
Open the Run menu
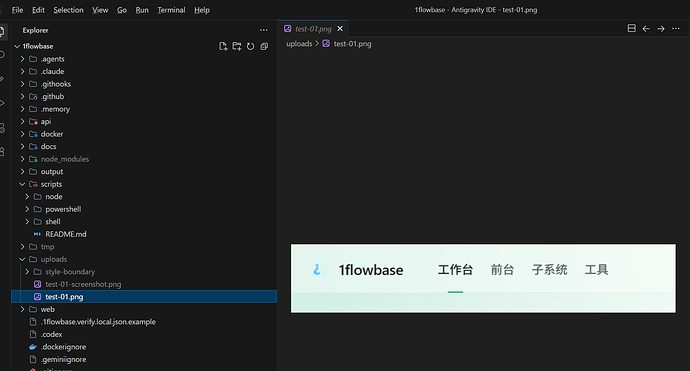(x=142, y=10)
